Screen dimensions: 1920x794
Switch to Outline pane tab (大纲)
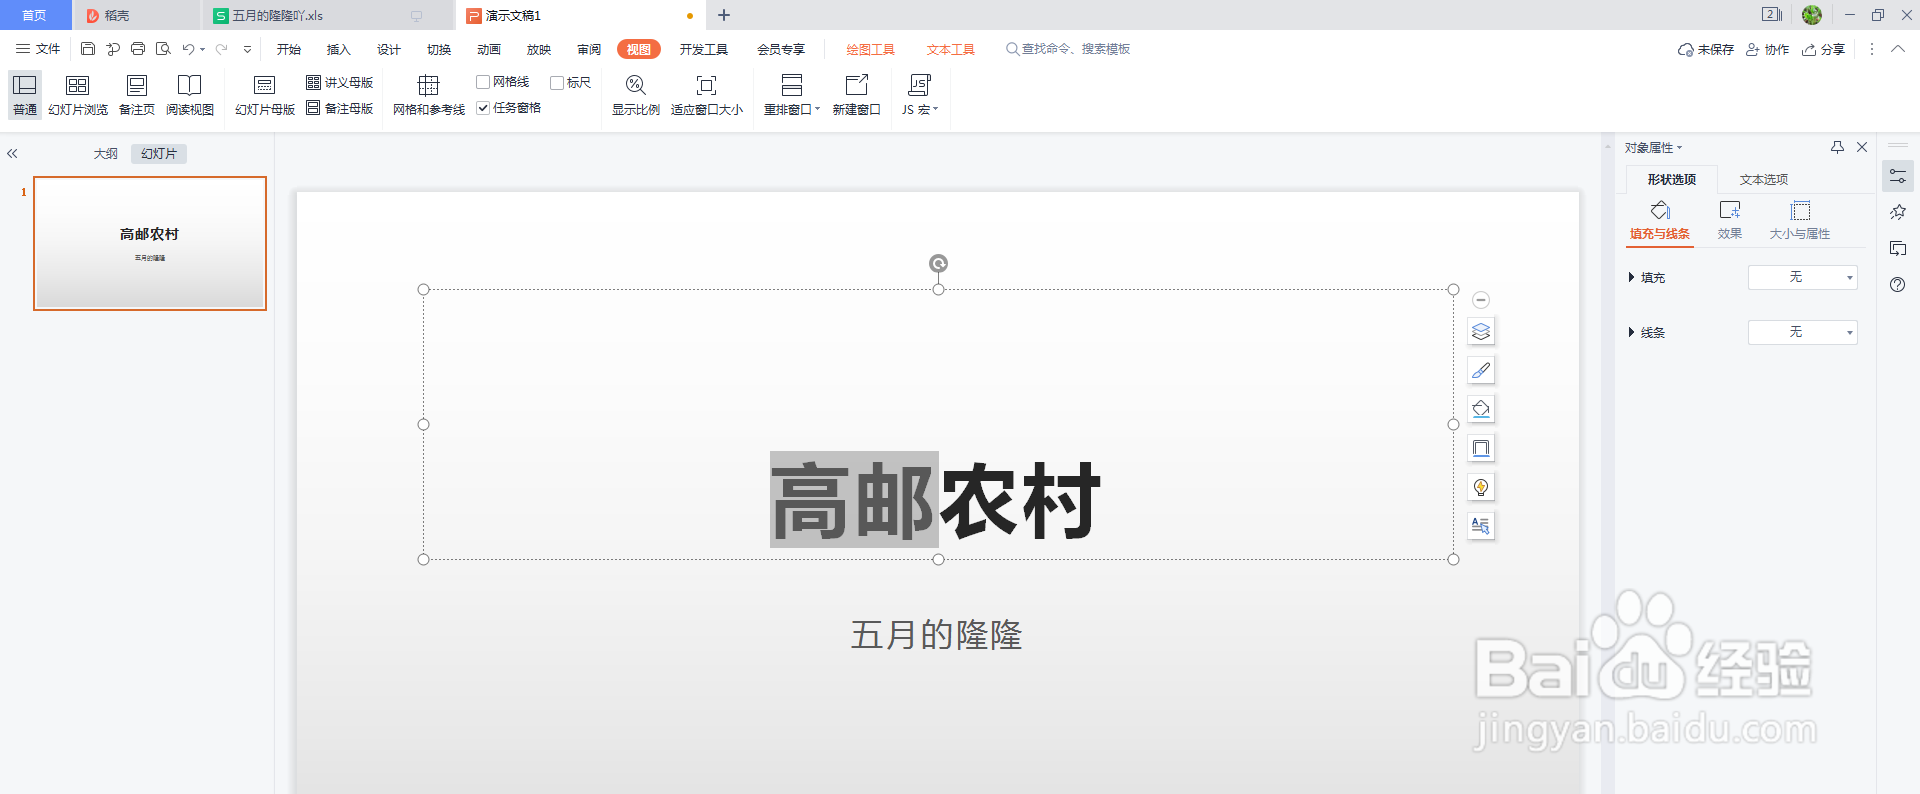pyautogui.click(x=106, y=154)
